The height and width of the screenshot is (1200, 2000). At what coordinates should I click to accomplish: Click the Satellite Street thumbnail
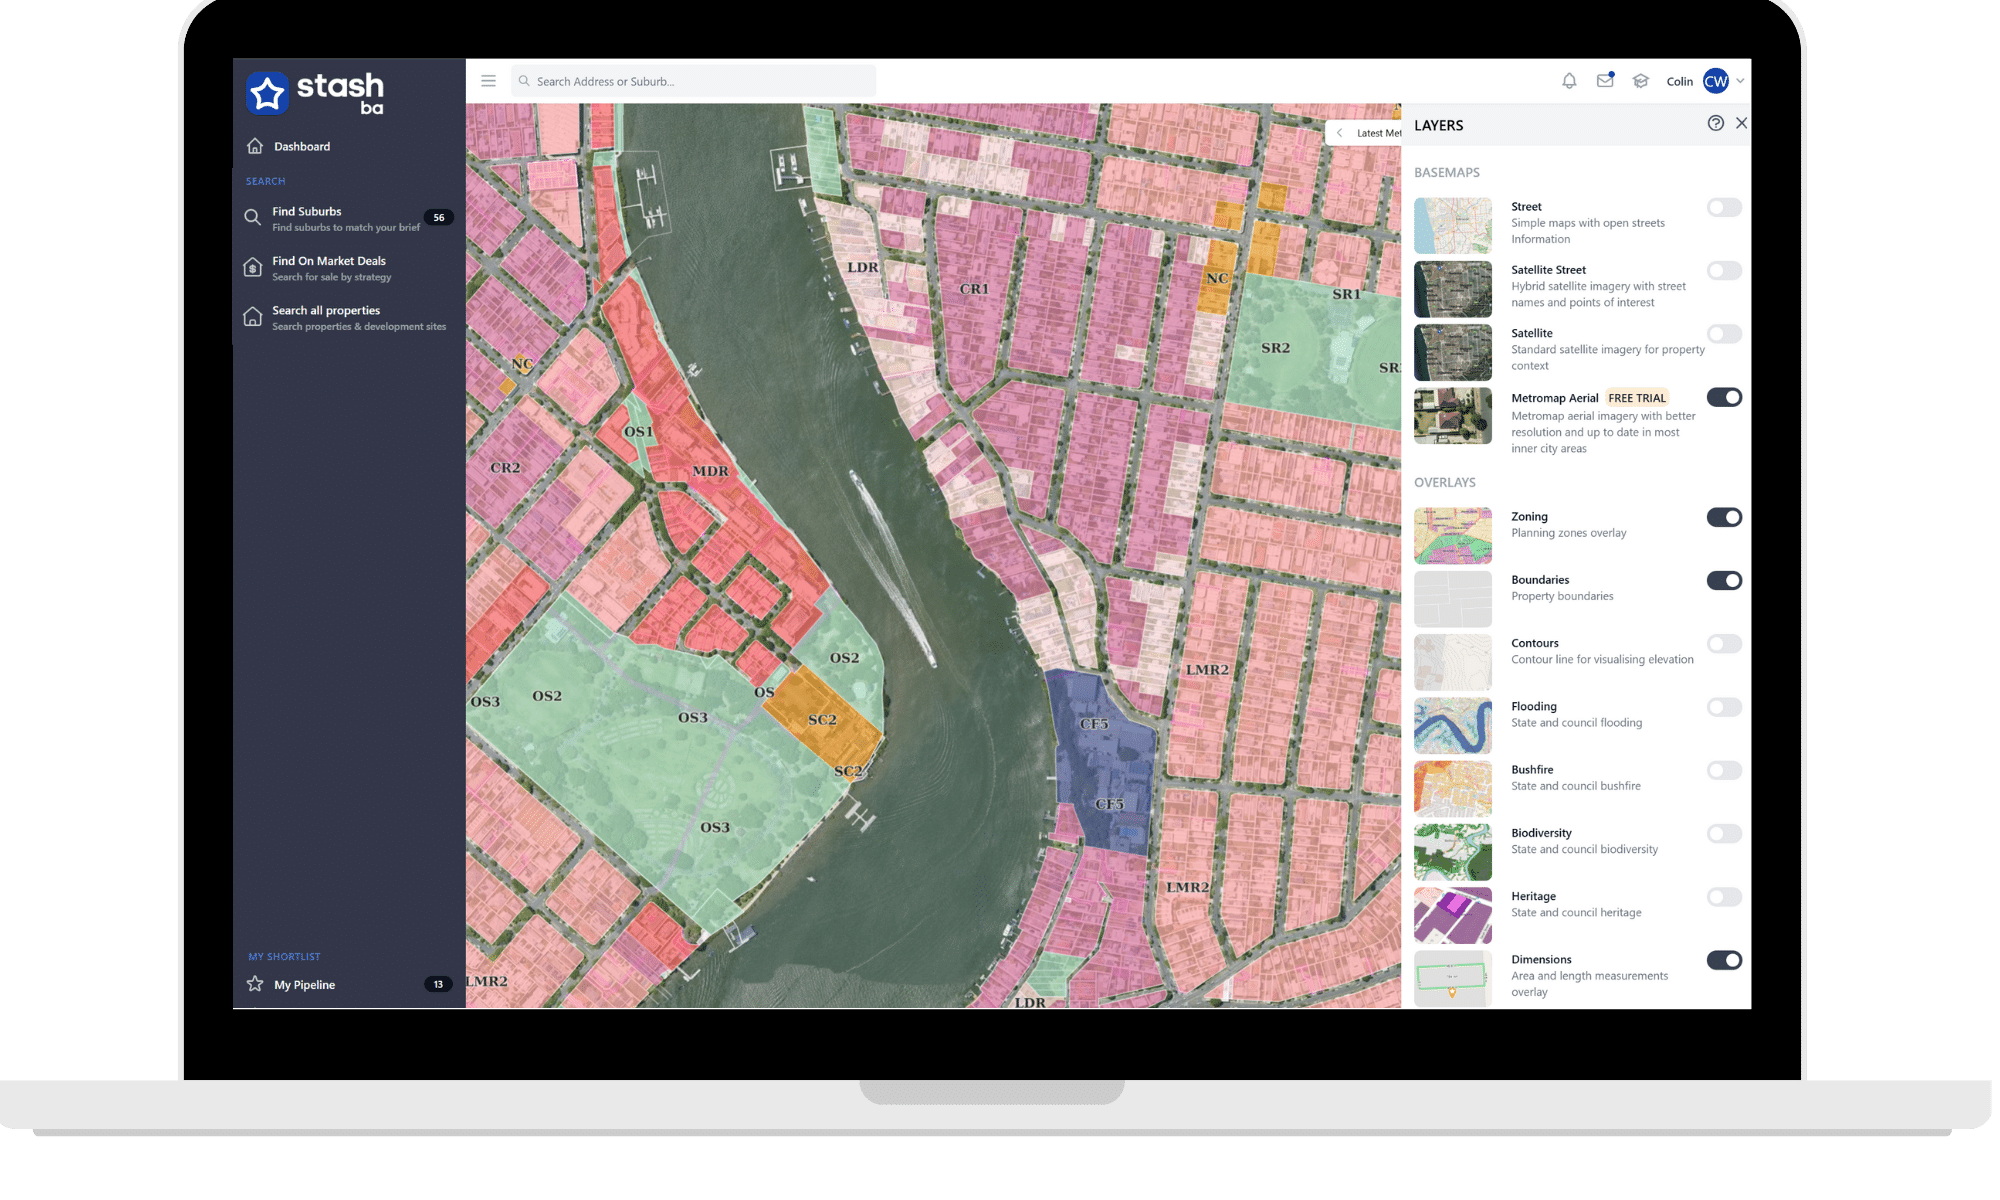(x=1453, y=289)
